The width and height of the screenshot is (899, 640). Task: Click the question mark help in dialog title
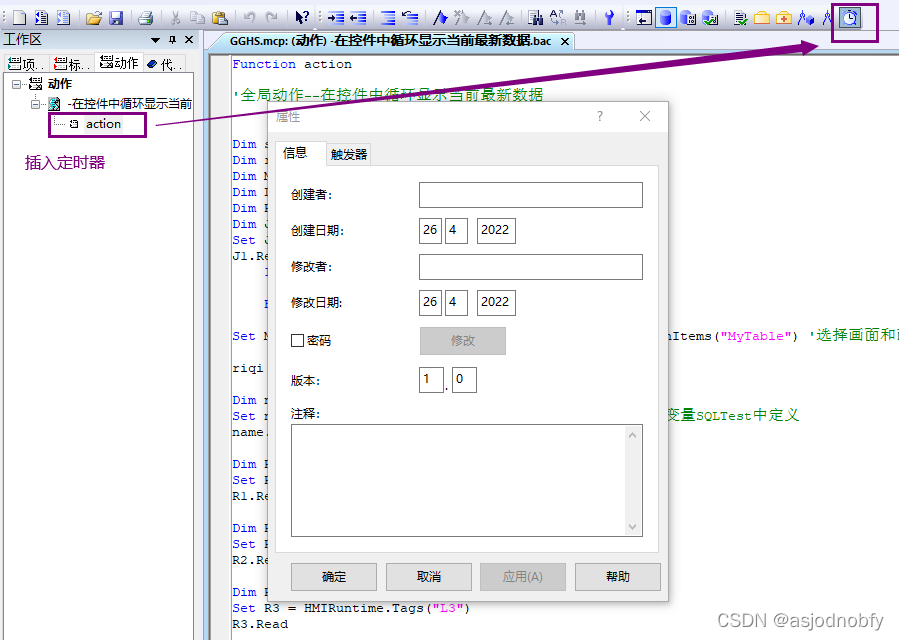pos(600,116)
